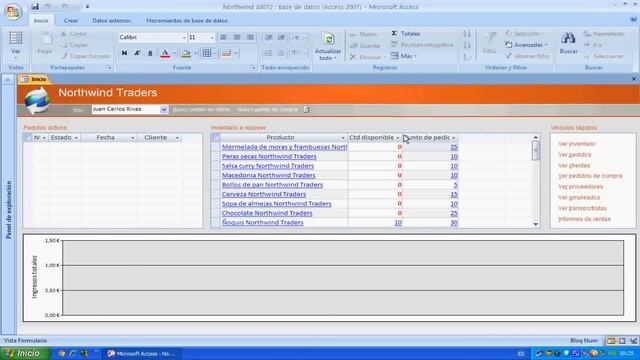Open the Estado column filter arrow
Image resolution: width=640 pixels, height=360 pixels.
[76, 138]
